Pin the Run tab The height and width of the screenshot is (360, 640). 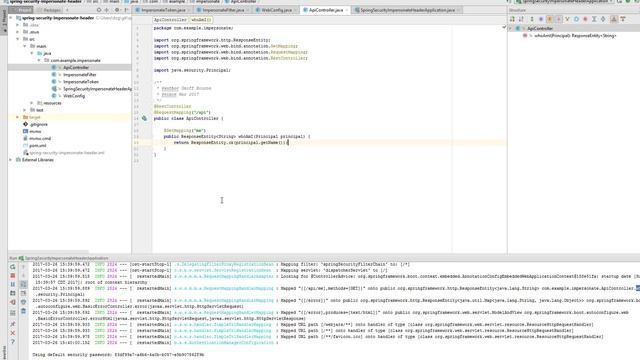coord(13,324)
